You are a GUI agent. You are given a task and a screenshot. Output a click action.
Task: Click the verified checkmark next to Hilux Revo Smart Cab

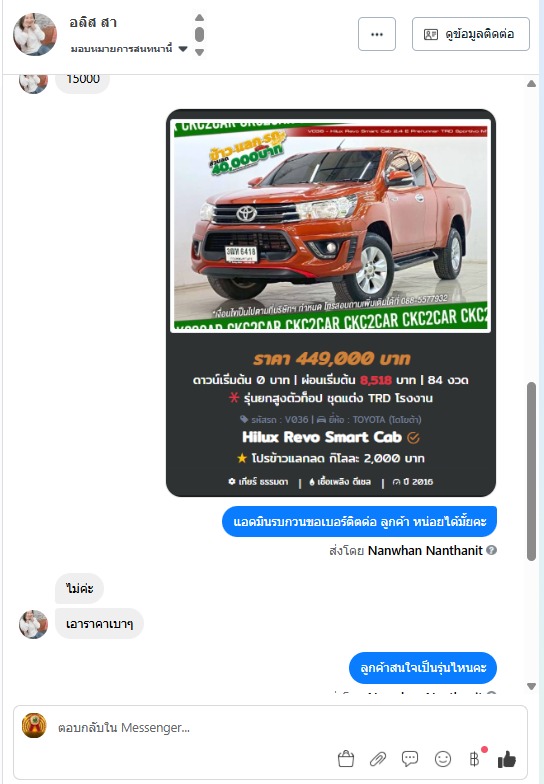point(413,438)
